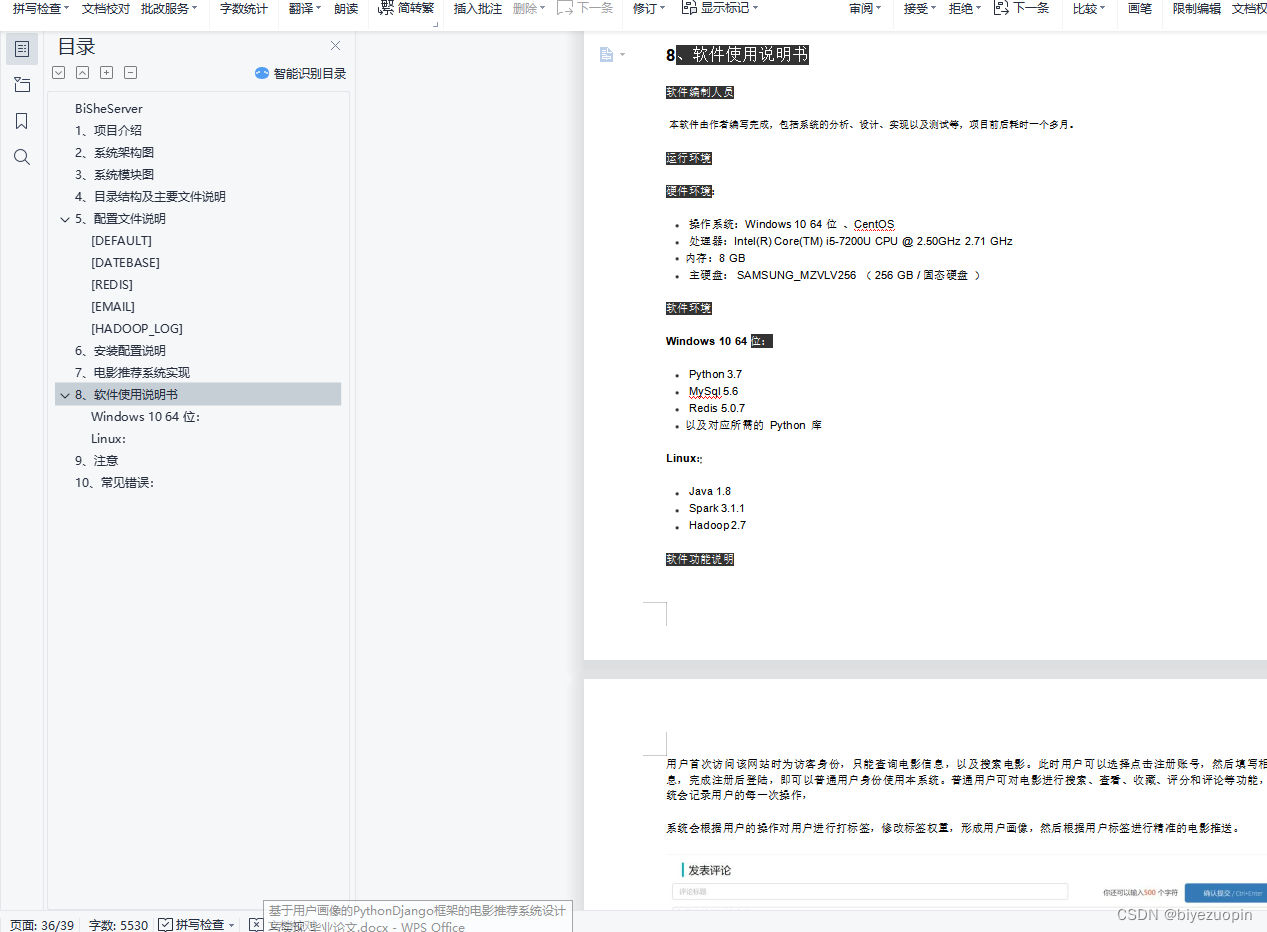1267x932 pixels.
Task: Select [DEFAULT] outline entry
Action: (x=121, y=240)
